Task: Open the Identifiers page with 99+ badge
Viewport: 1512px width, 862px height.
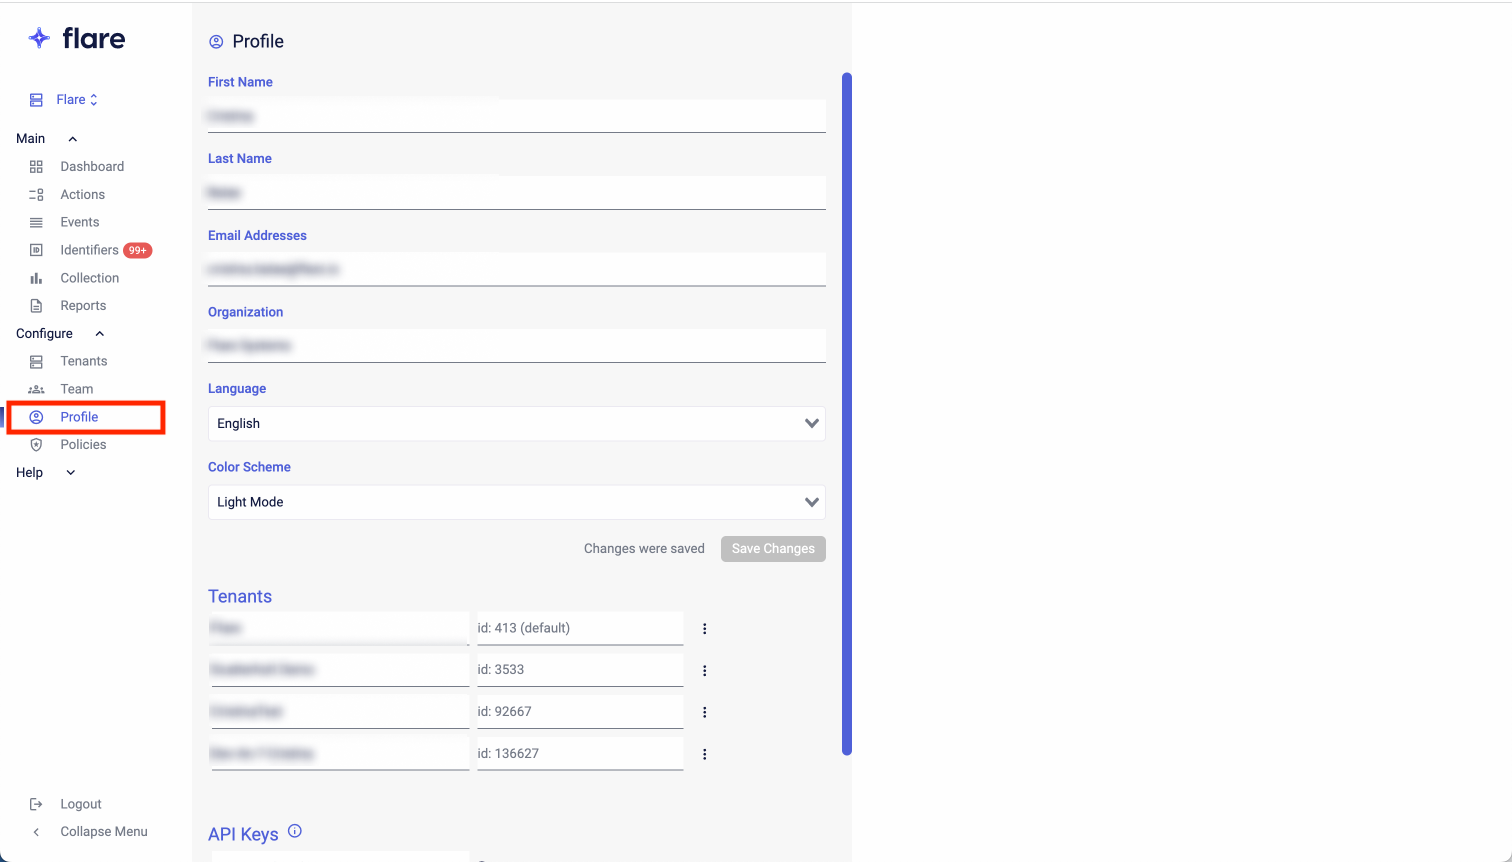Action: tap(89, 250)
